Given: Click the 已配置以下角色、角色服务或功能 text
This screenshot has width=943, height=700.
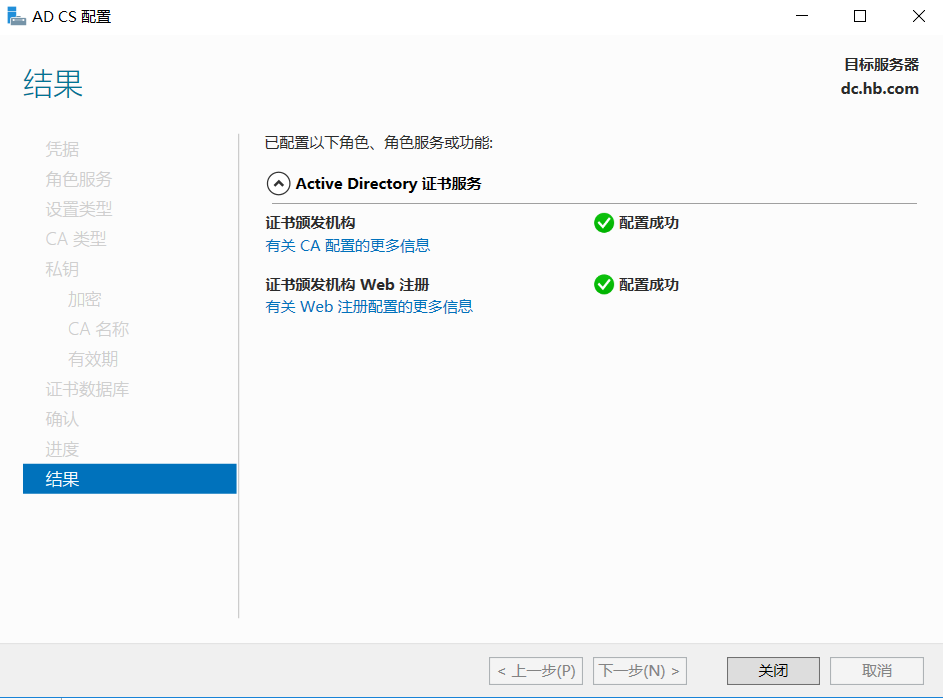Looking at the screenshot, I should point(379,143).
